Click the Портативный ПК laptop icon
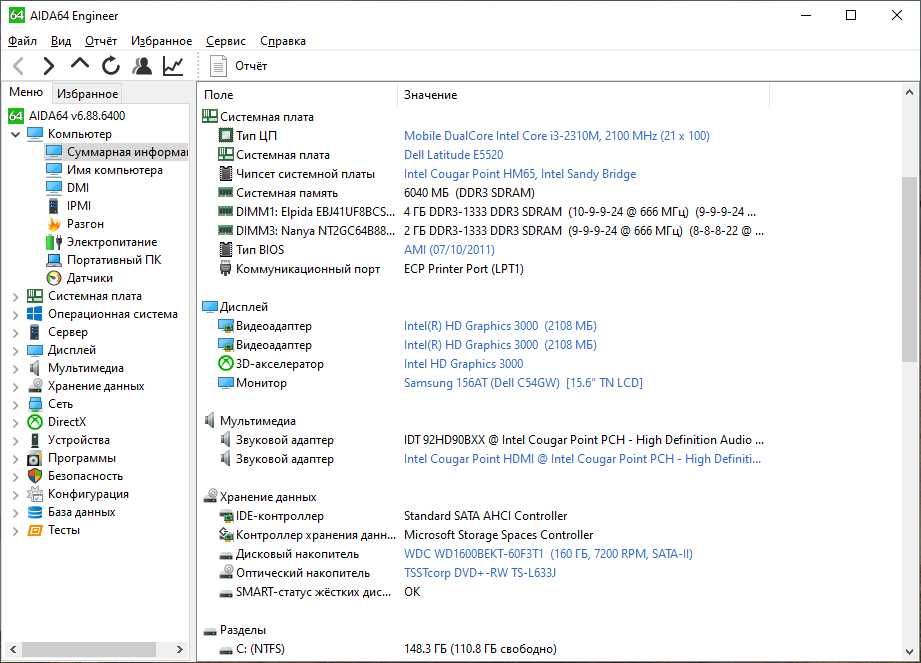Screen dimensions: 921x663 [x=54, y=260]
